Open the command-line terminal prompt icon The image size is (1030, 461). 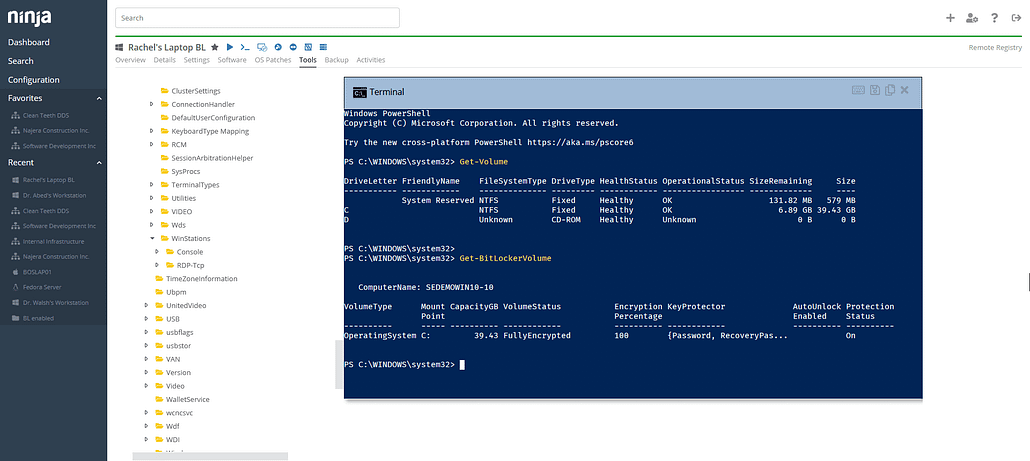[245, 47]
